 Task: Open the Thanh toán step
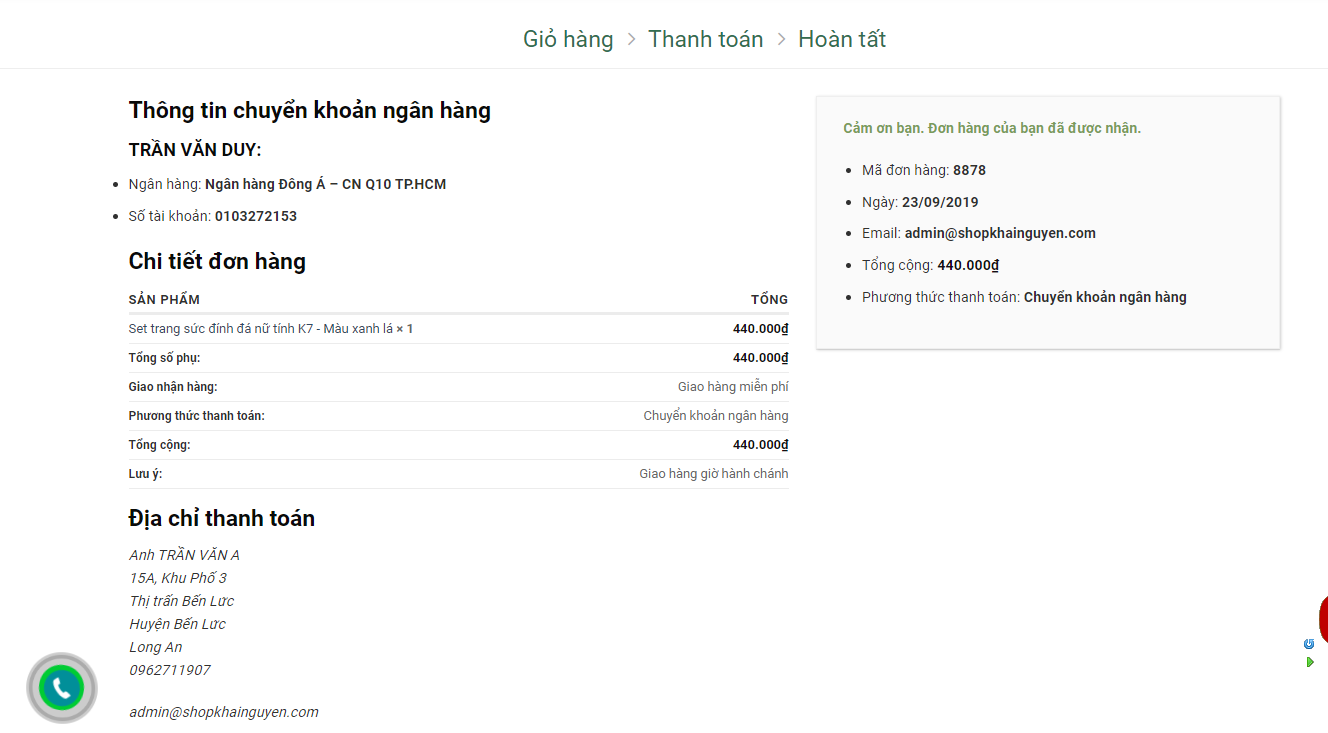705,40
